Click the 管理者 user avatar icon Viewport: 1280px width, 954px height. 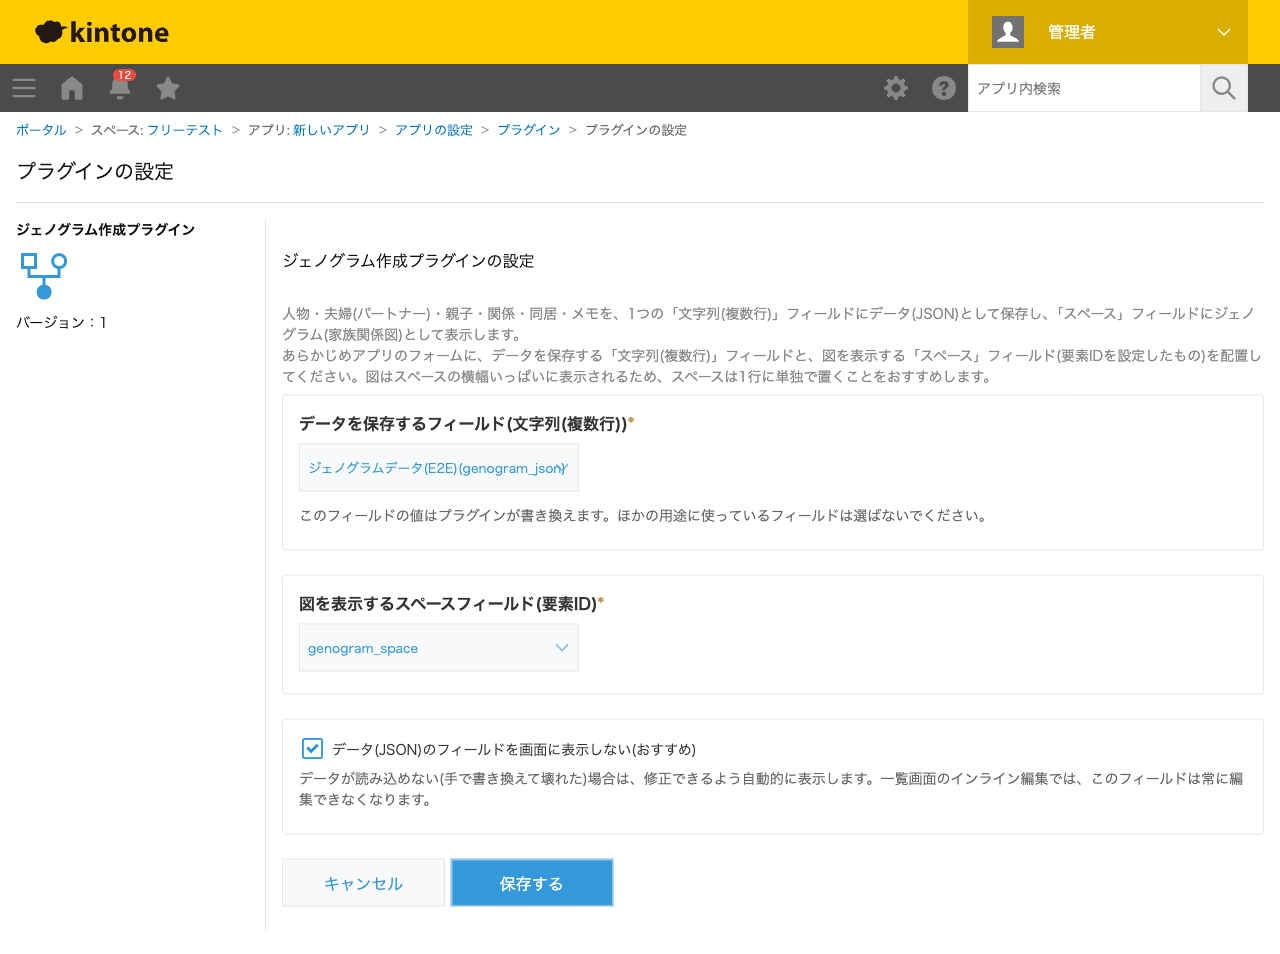tap(1008, 32)
